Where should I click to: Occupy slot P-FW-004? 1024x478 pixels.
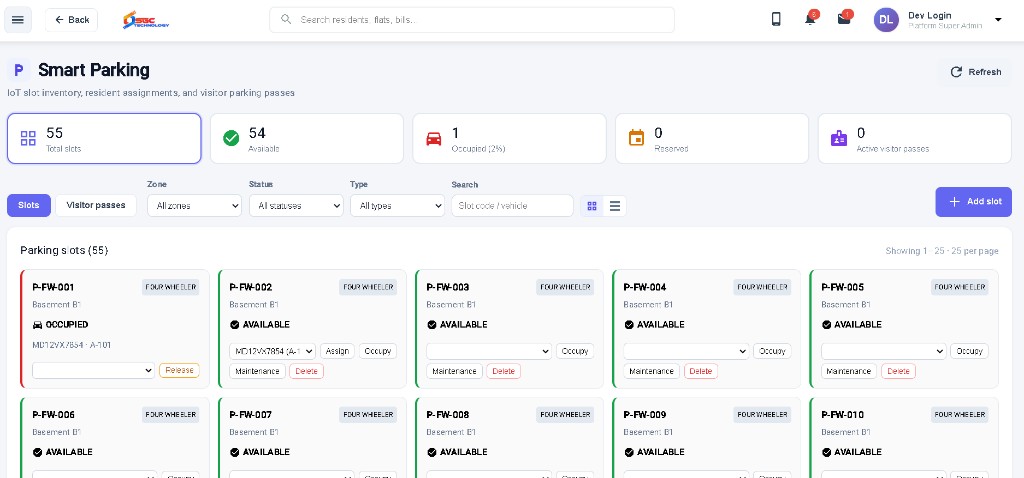click(x=772, y=351)
